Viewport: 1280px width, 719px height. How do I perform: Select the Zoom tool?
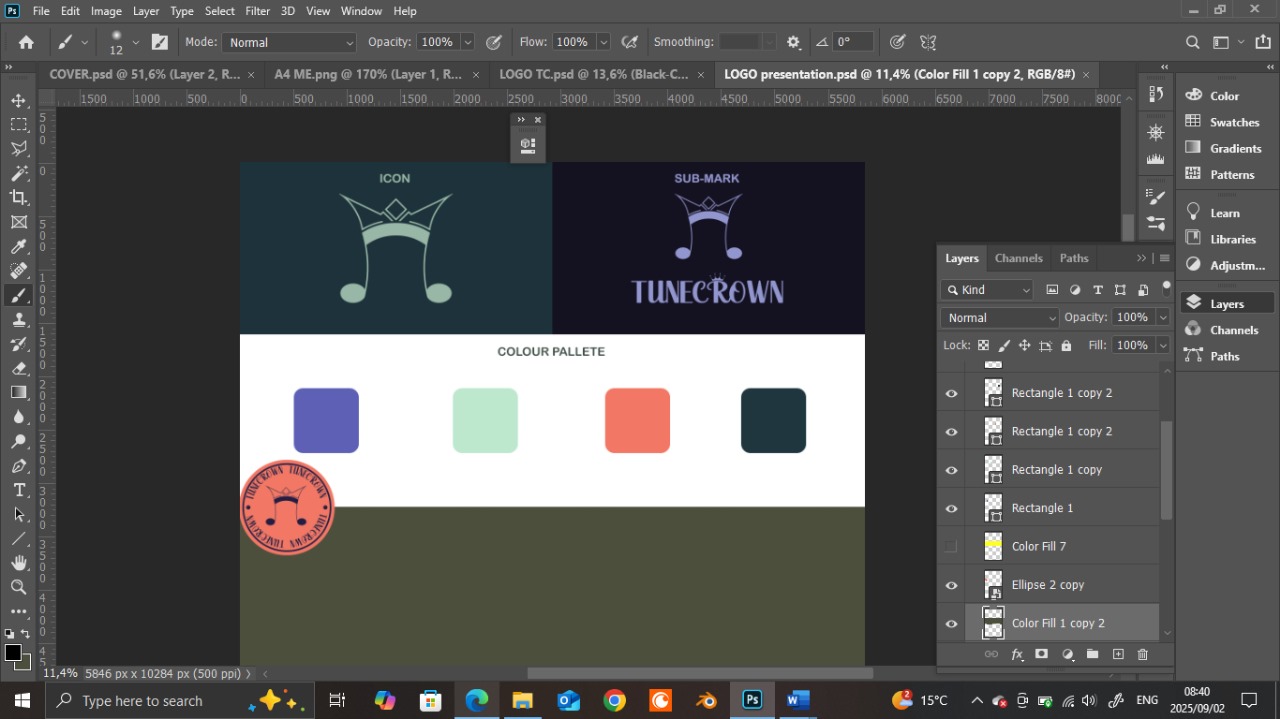(19, 587)
